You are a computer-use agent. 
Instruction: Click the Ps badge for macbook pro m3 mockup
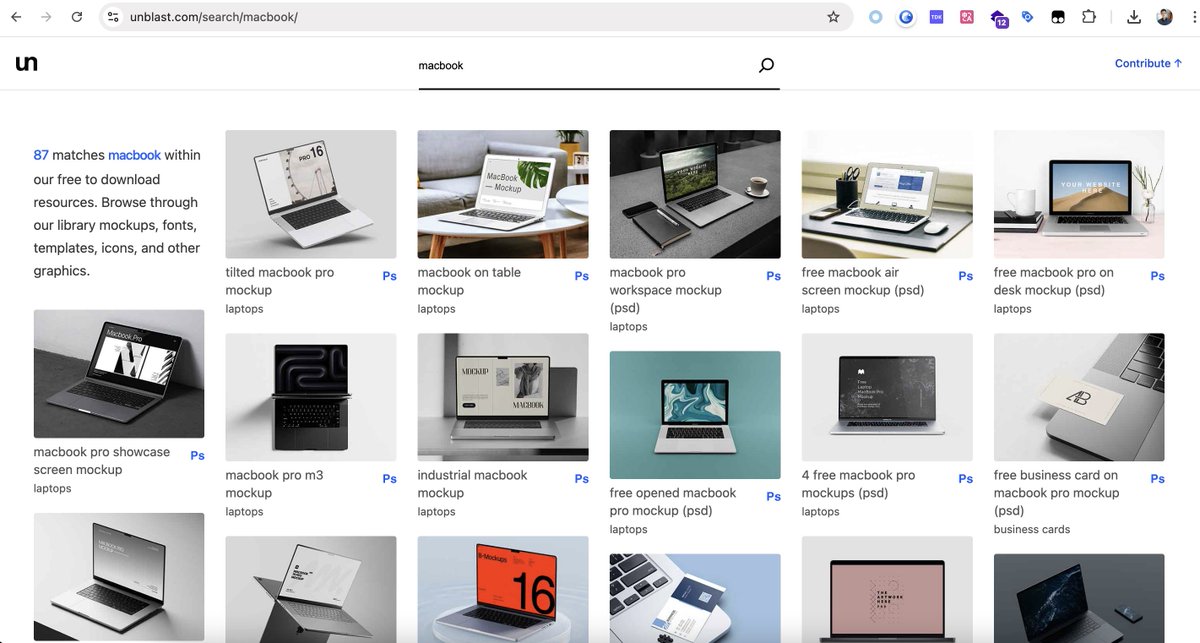point(389,479)
